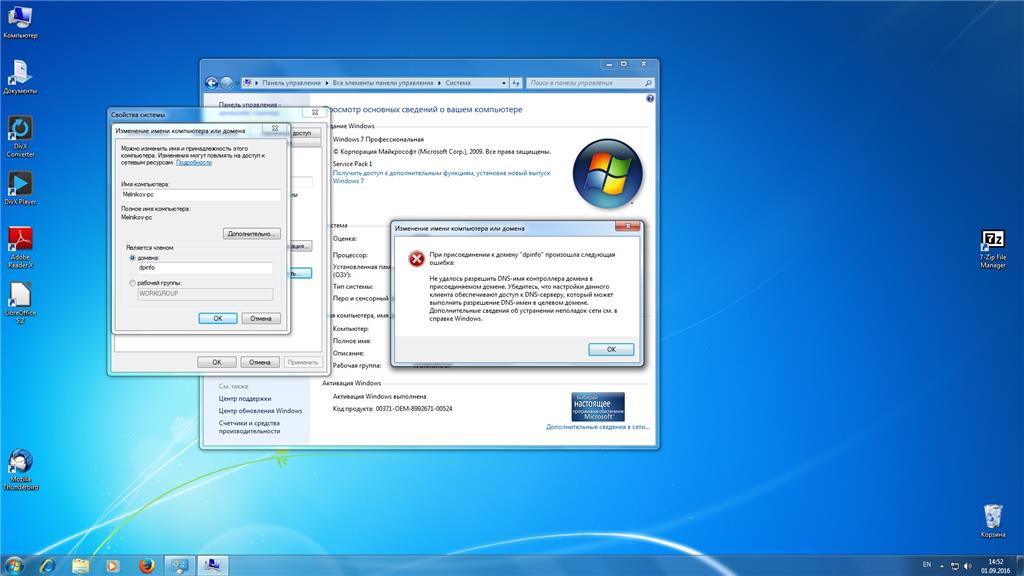
Task: Open the Центр поддержки link
Action: point(245,398)
